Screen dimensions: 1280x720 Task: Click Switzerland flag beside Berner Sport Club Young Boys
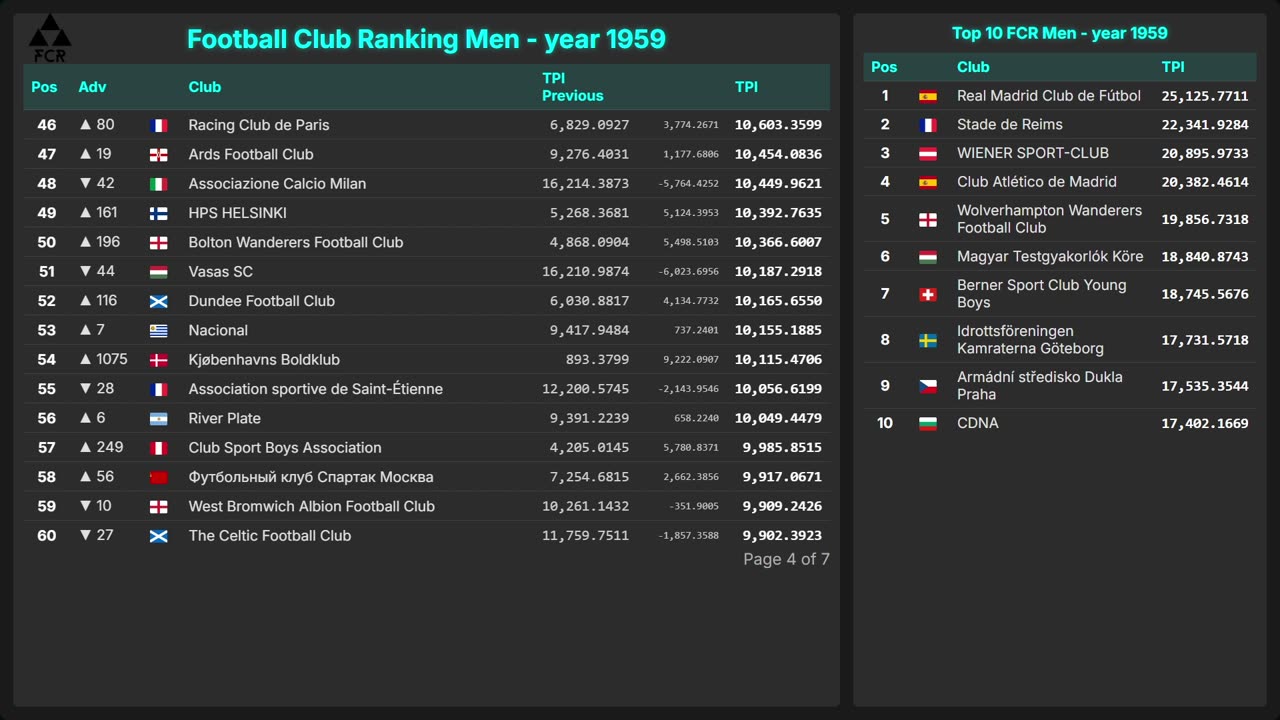[x=928, y=294]
